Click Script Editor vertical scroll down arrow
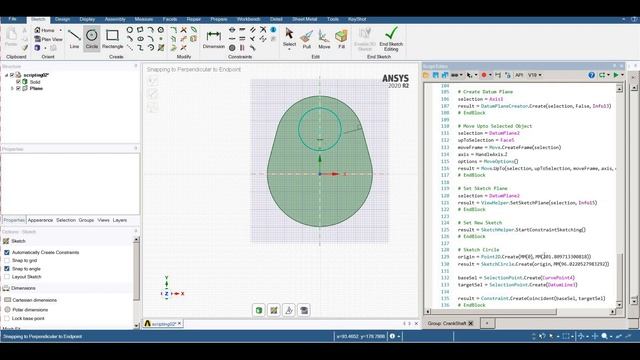Screen dimensions: 640x360 [x=619, y=305]
